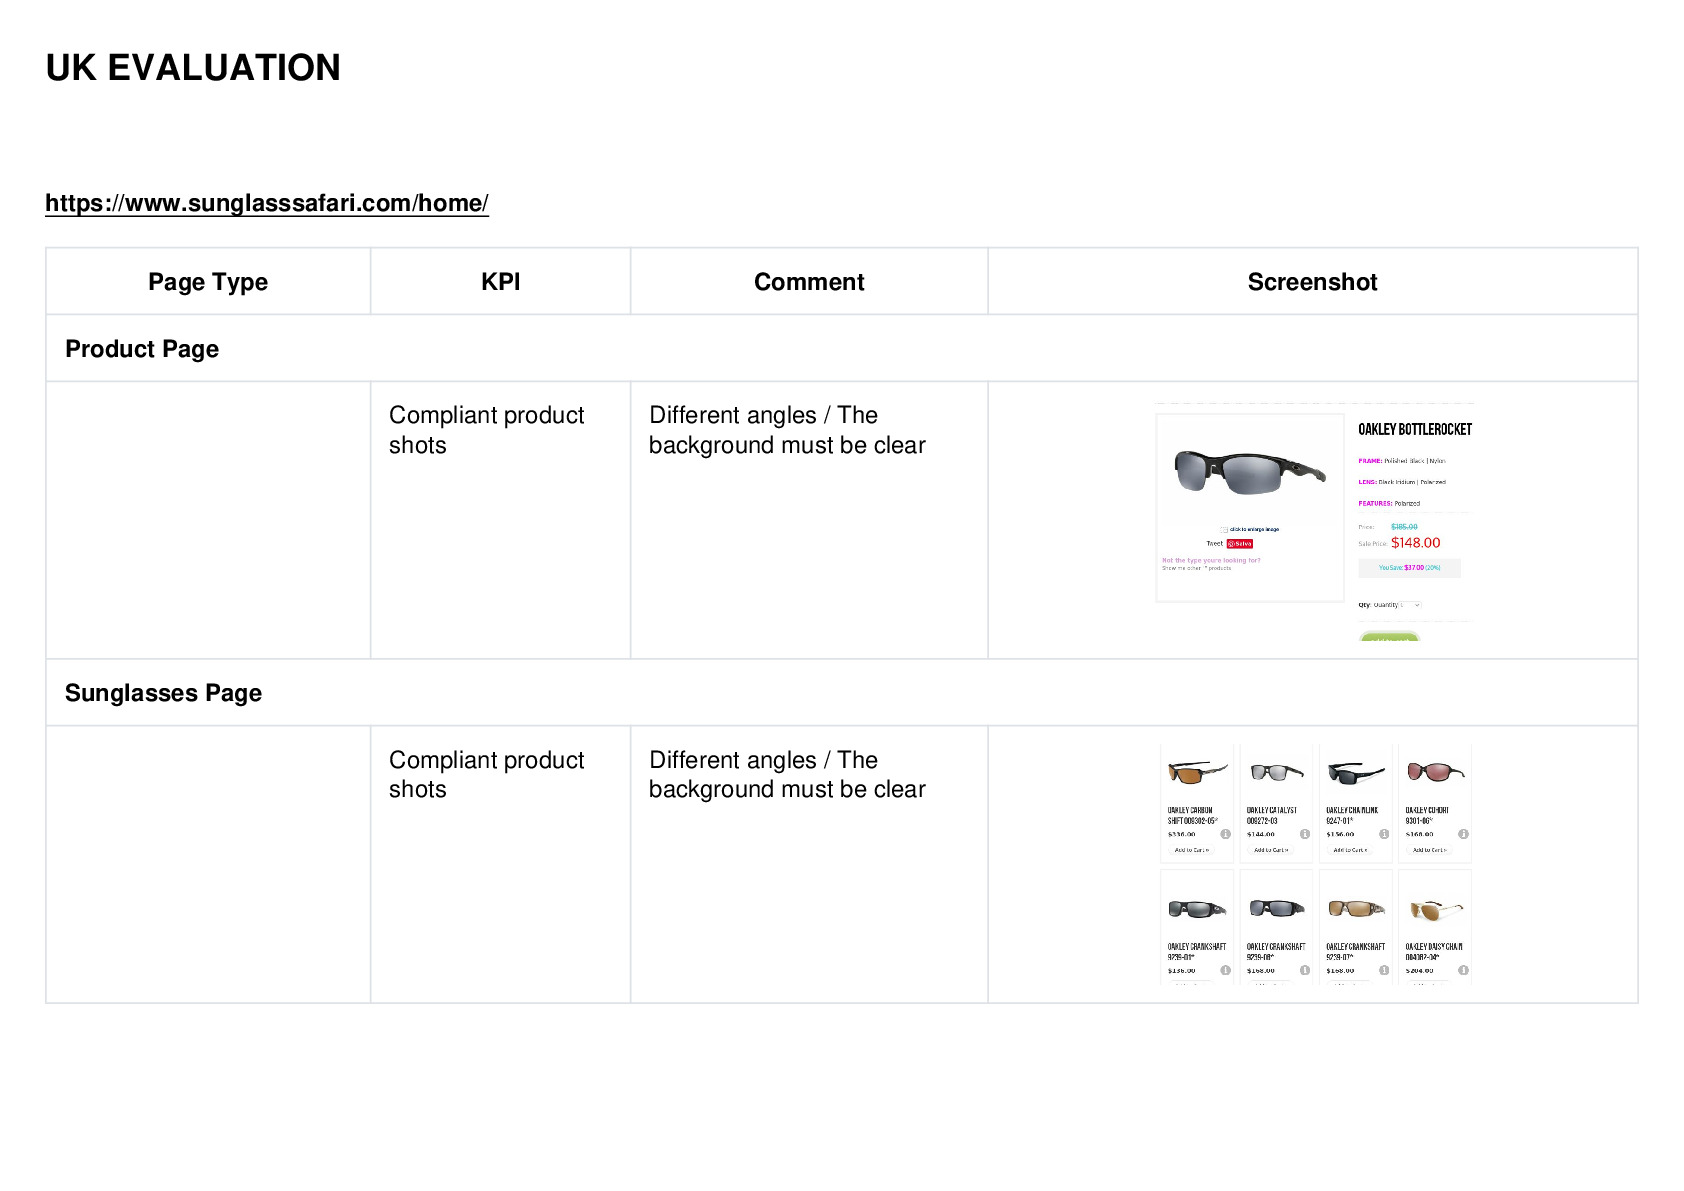This screenshot has width=1684, height=1191.
Task: Click info icon for Crankshaft 9239-01
Action: coord(1225,970)
